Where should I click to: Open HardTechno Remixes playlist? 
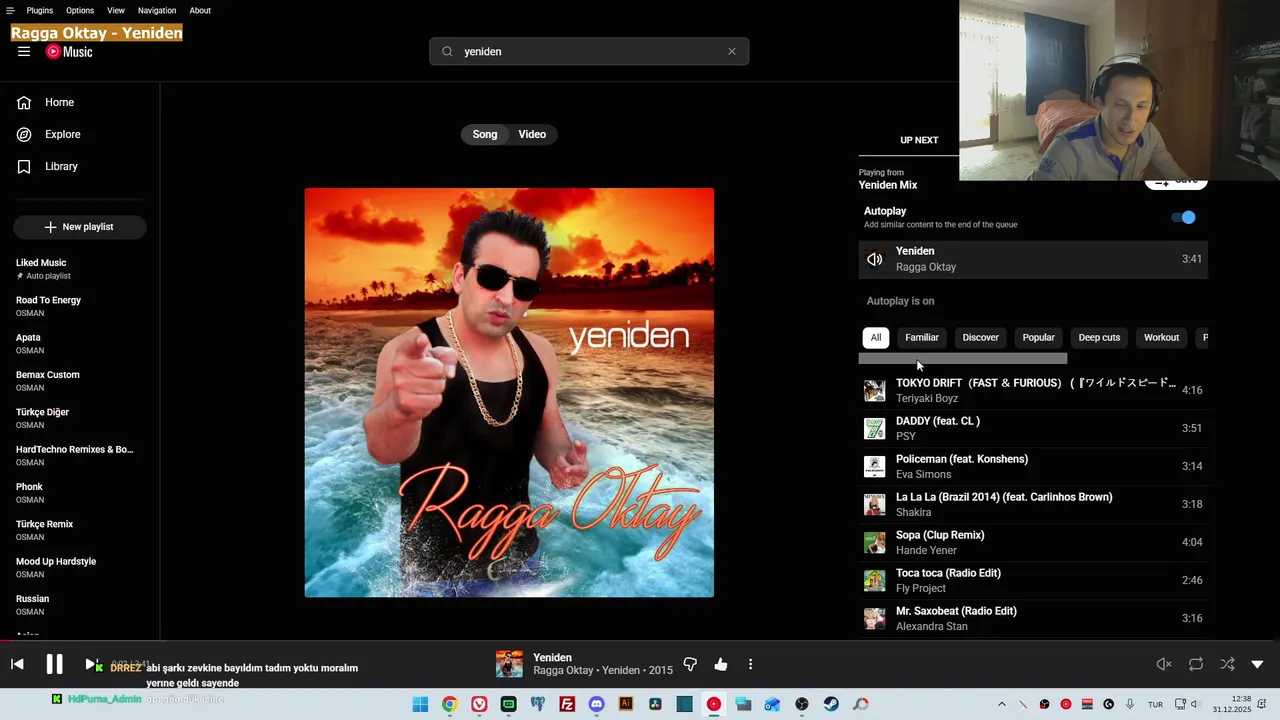point(80,455)
